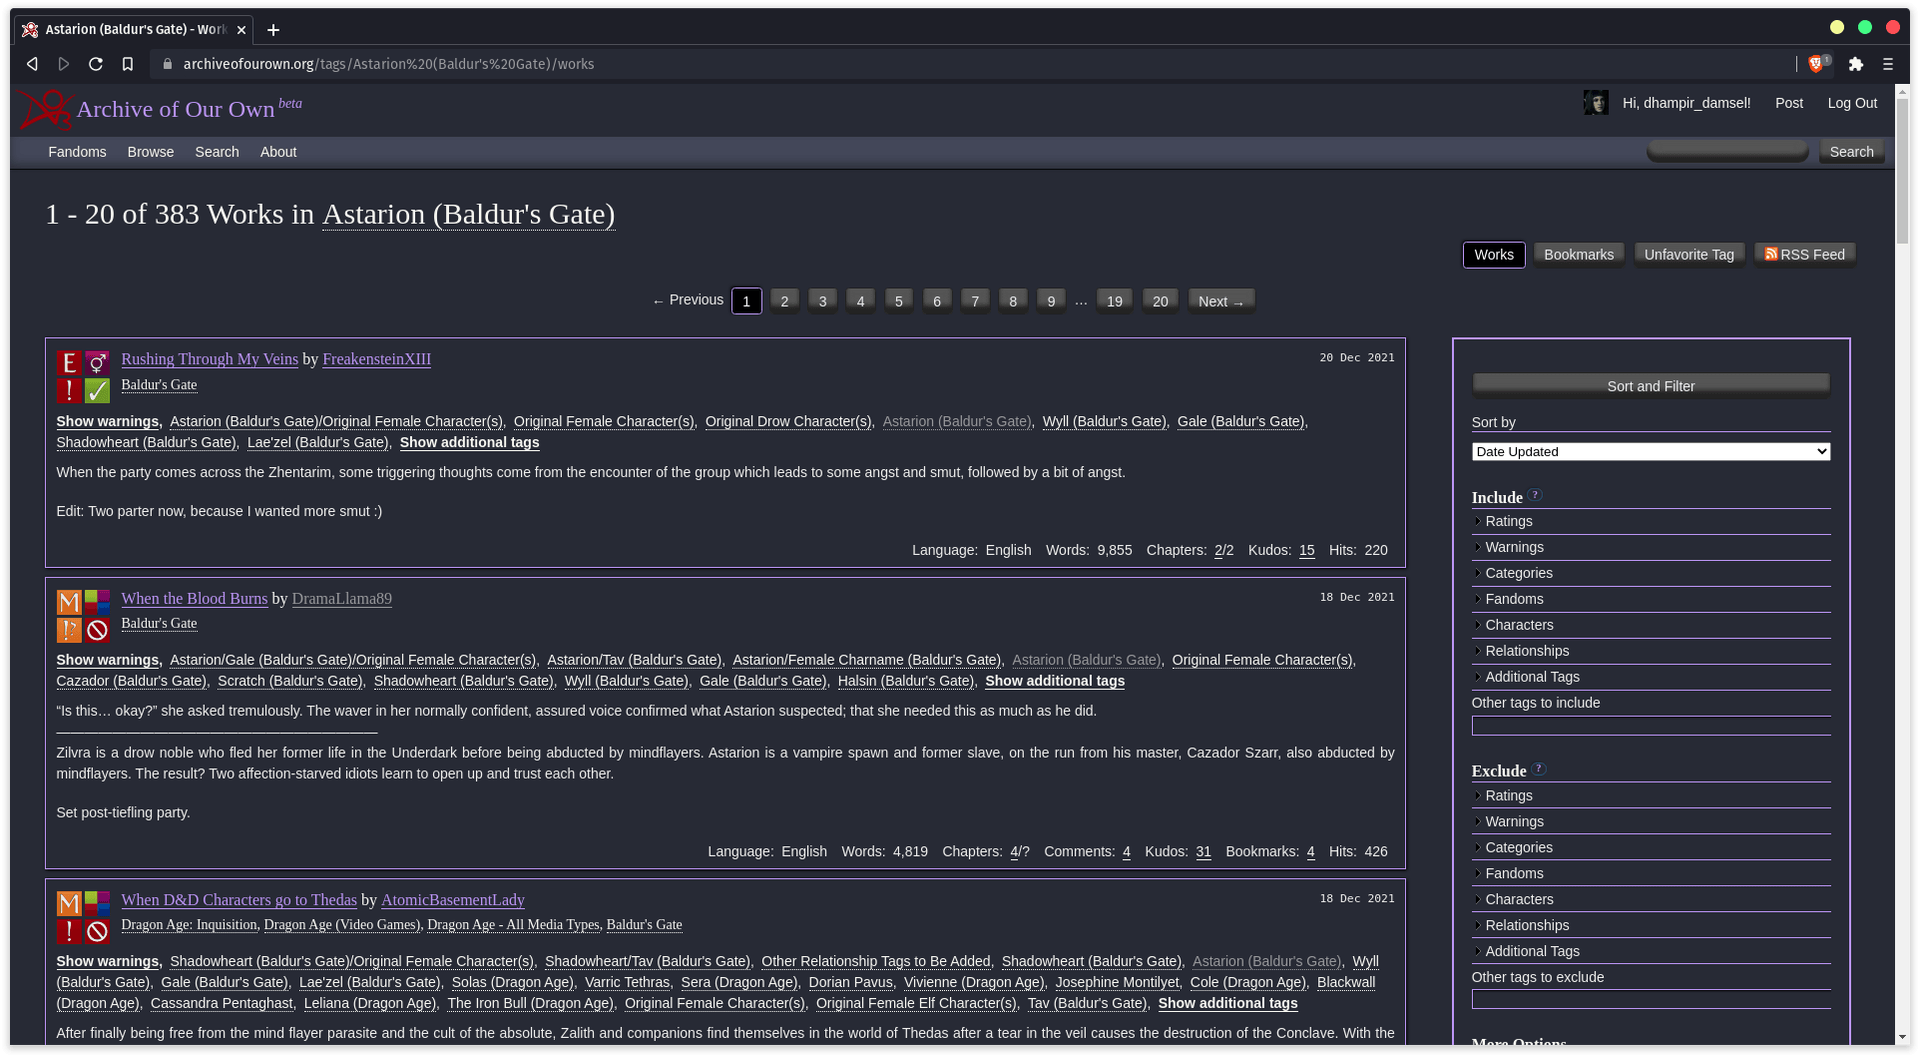Open the Fandoms menu in the navigation bar
1920x1057 pixels.
point(77,152)
